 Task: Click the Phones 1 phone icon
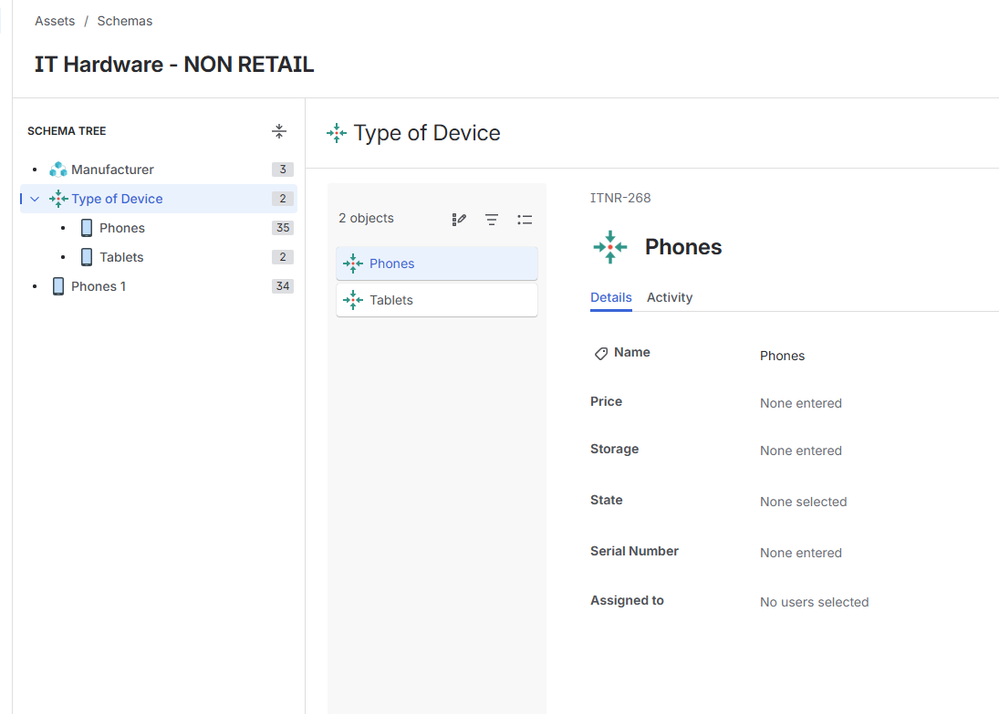point(58,286)
